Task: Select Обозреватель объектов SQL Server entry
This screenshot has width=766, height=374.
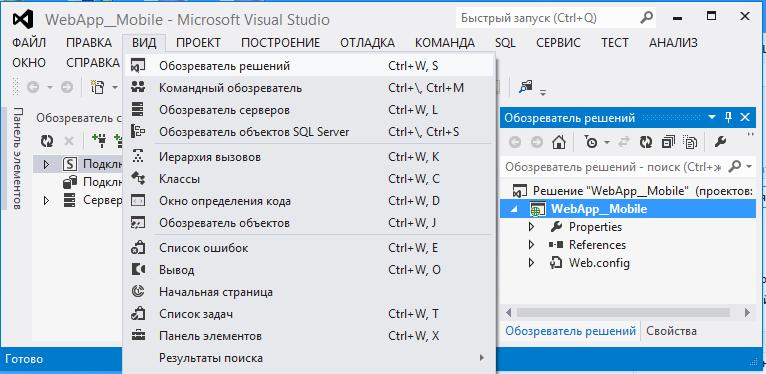Action: (x=309, y=132)
